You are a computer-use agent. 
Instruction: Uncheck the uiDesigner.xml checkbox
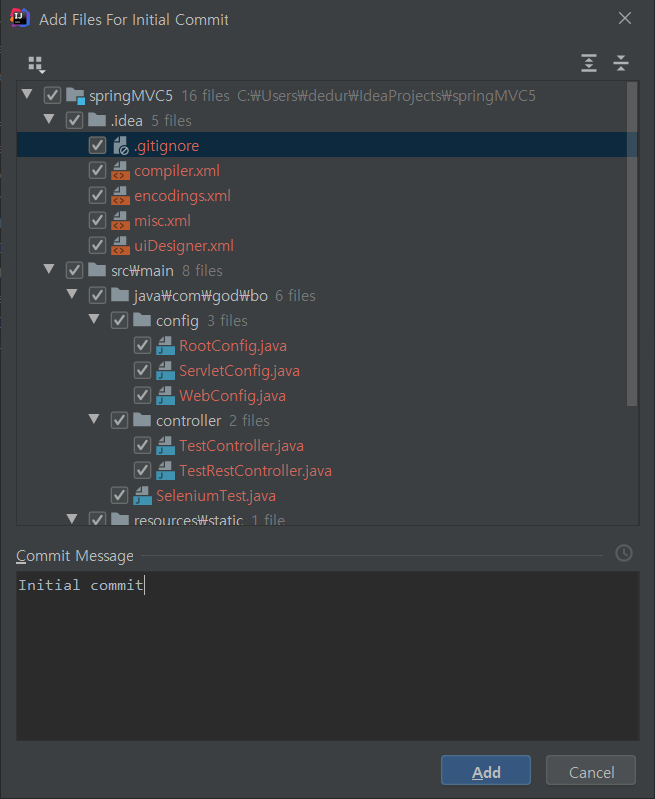coord(97,245)
